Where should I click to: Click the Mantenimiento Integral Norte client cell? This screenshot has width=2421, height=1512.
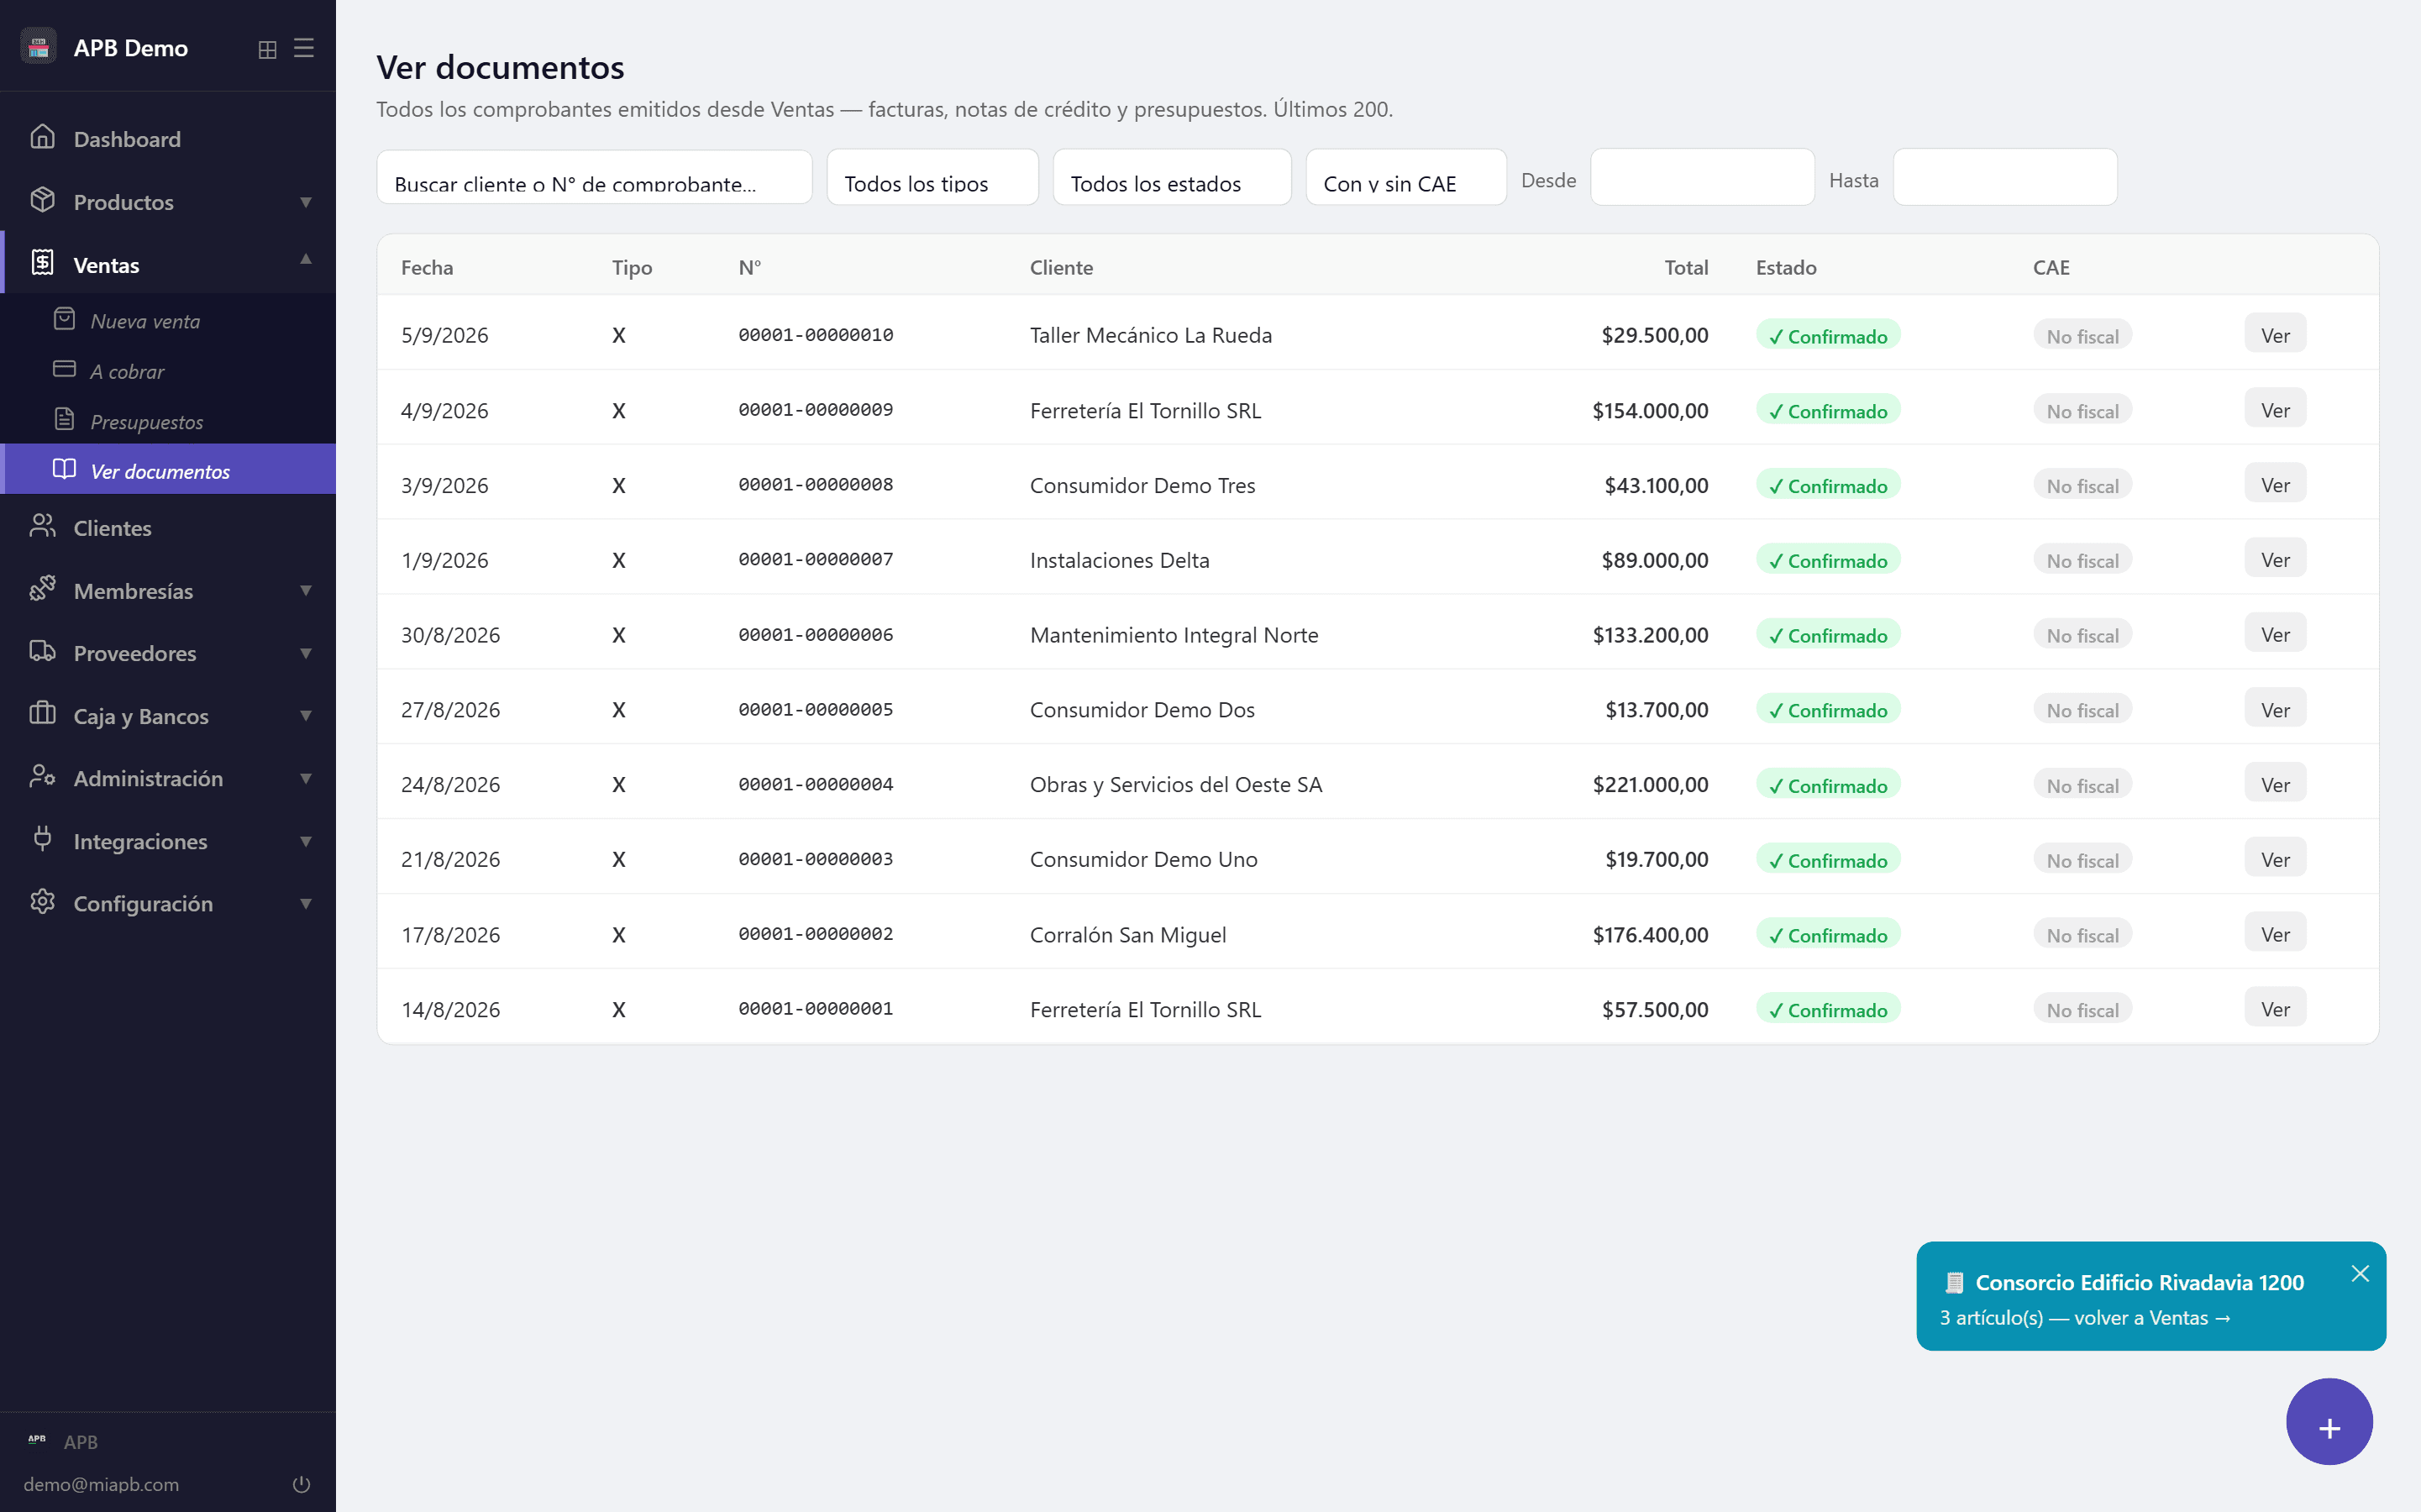tap(1174, 635)
